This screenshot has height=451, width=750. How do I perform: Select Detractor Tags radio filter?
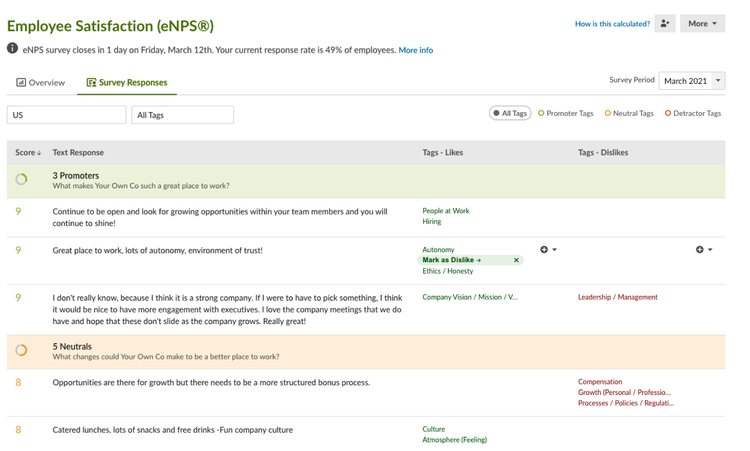click(693, 113)
